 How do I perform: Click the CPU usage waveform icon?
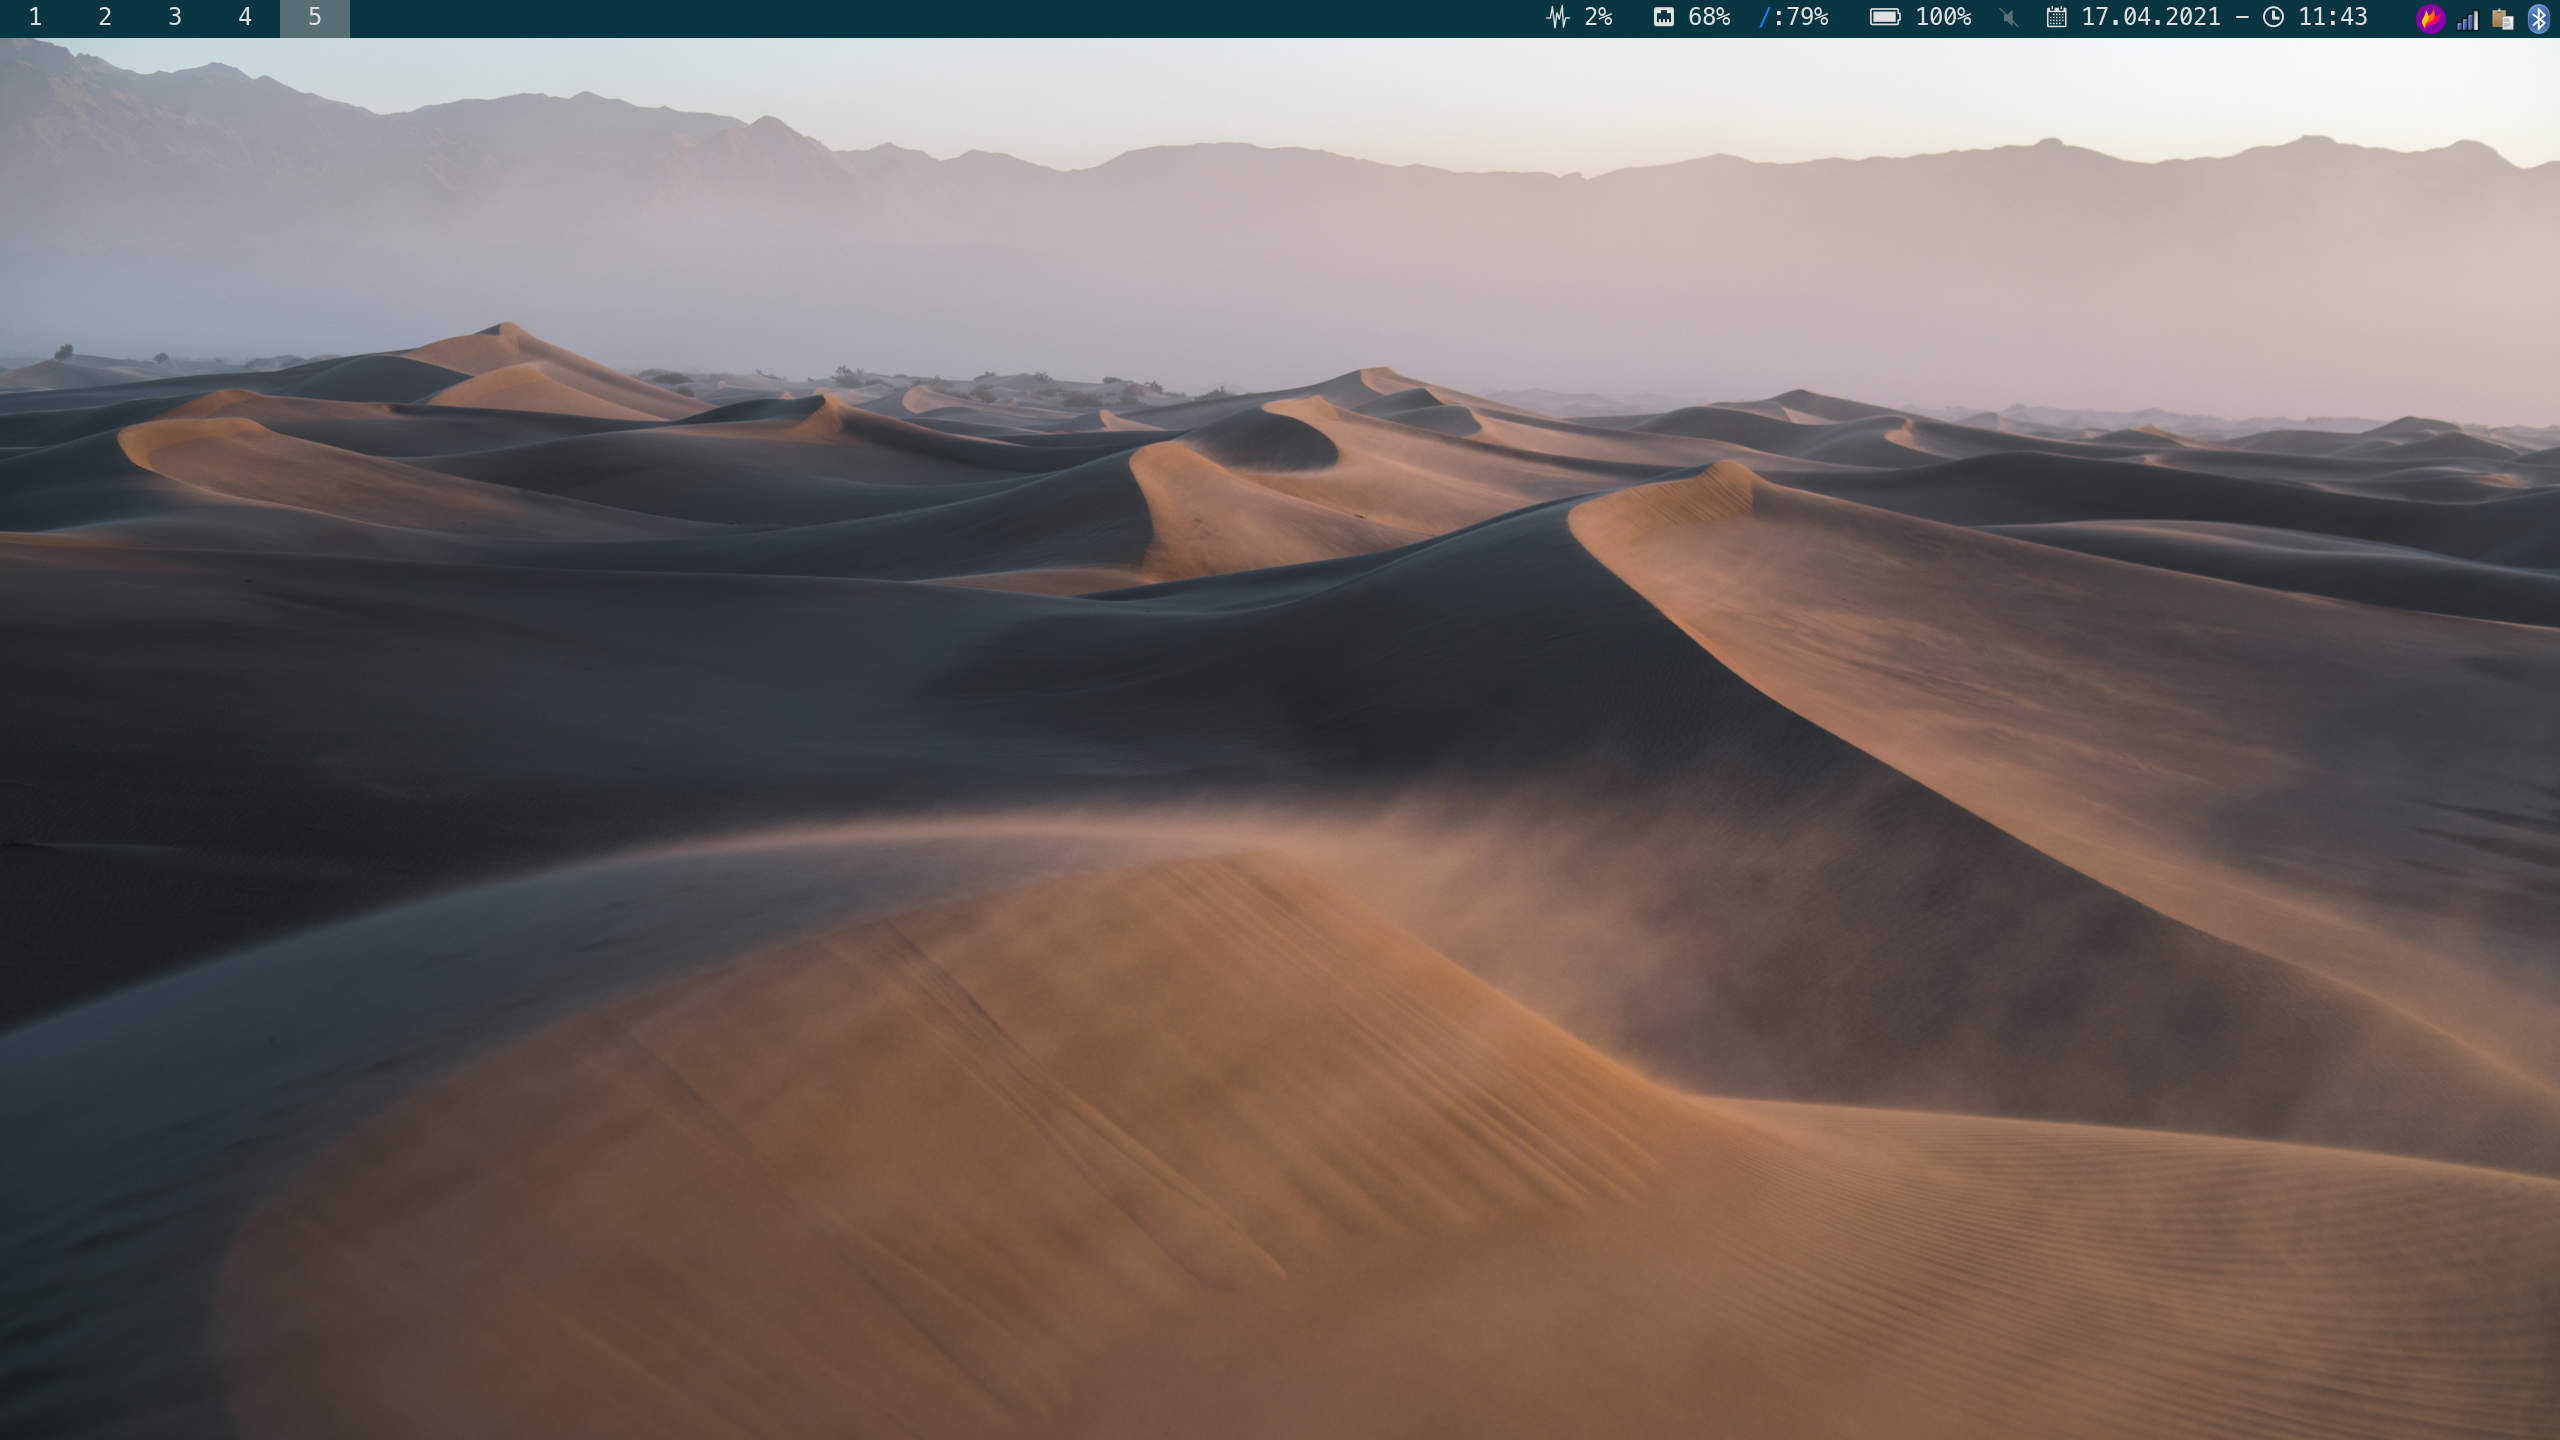point(1557,18)
